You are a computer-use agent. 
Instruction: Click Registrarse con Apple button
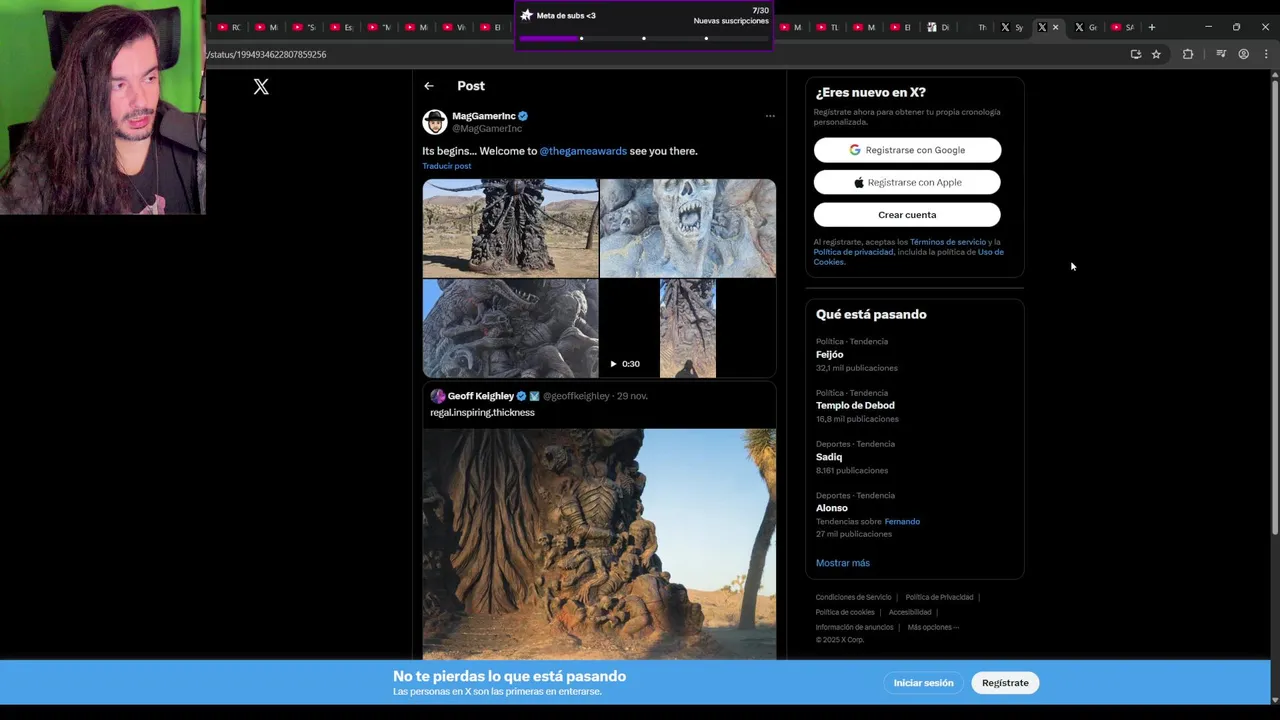tap(907, 182)
